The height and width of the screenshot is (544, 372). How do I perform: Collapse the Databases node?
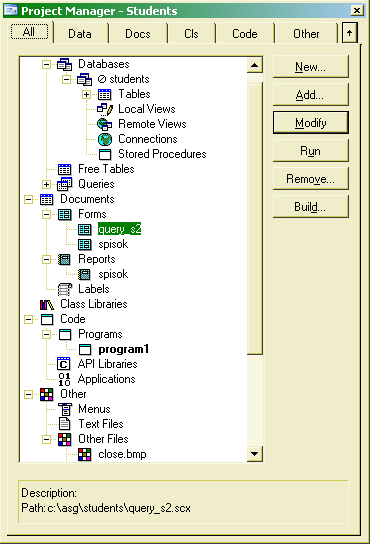(46, 65)
